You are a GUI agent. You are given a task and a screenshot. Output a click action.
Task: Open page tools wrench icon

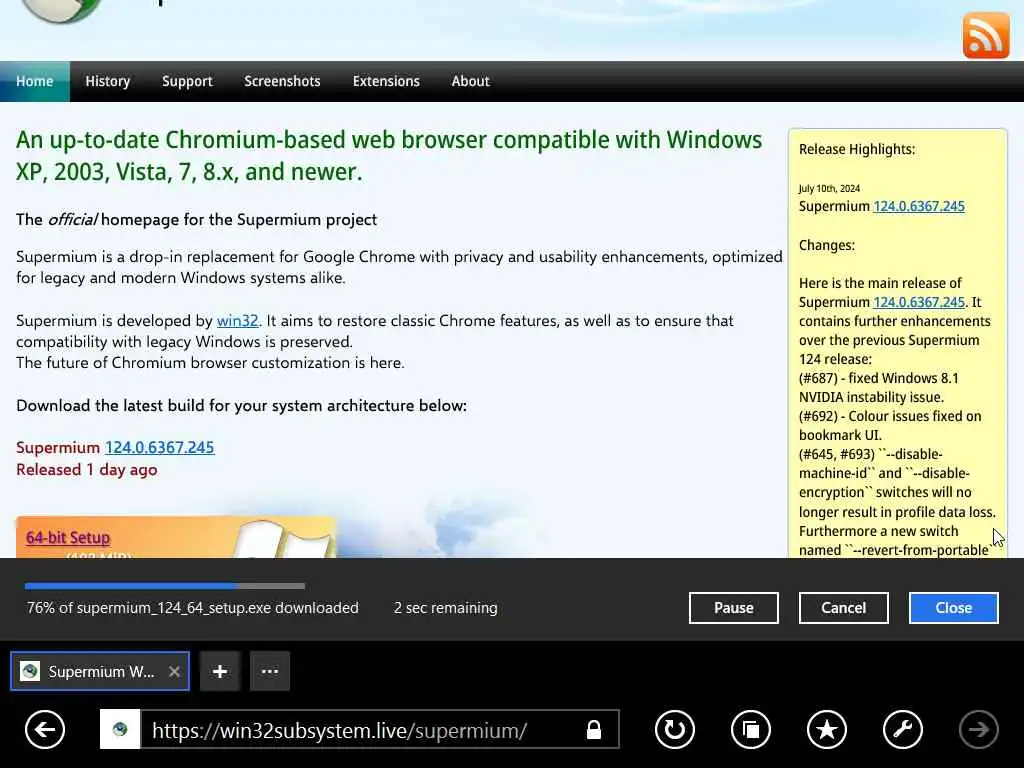tap(903, 729)
